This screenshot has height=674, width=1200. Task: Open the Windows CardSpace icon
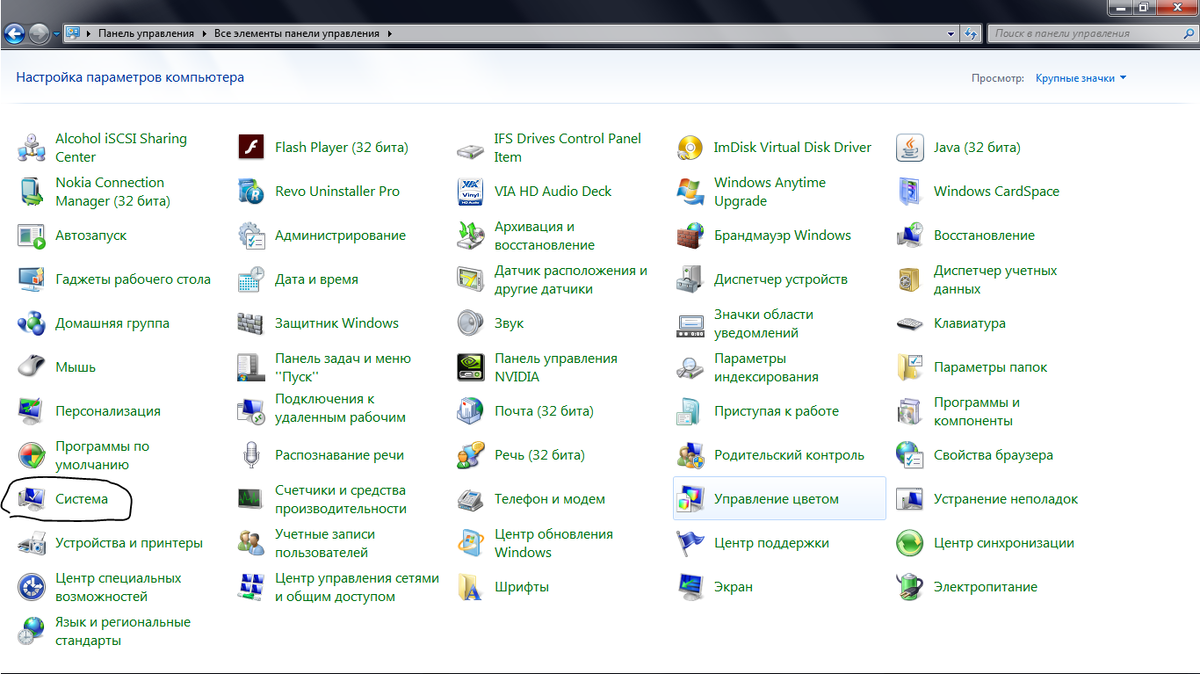tap(910, 191)
